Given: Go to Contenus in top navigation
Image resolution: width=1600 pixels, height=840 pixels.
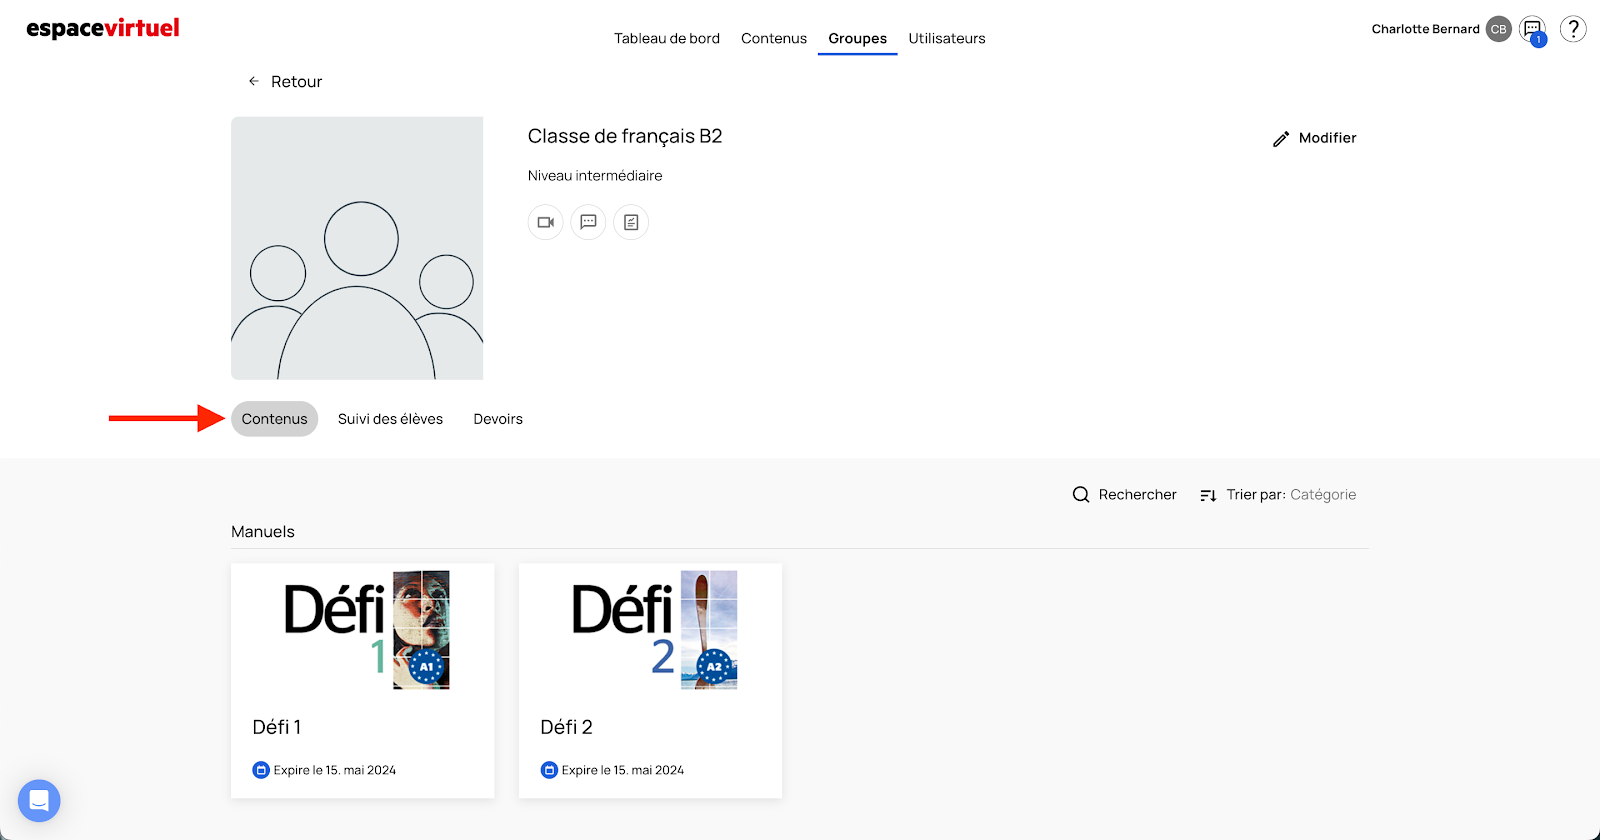Looking at the screenshot, I should pyautogui.click(x=774, y=38).
